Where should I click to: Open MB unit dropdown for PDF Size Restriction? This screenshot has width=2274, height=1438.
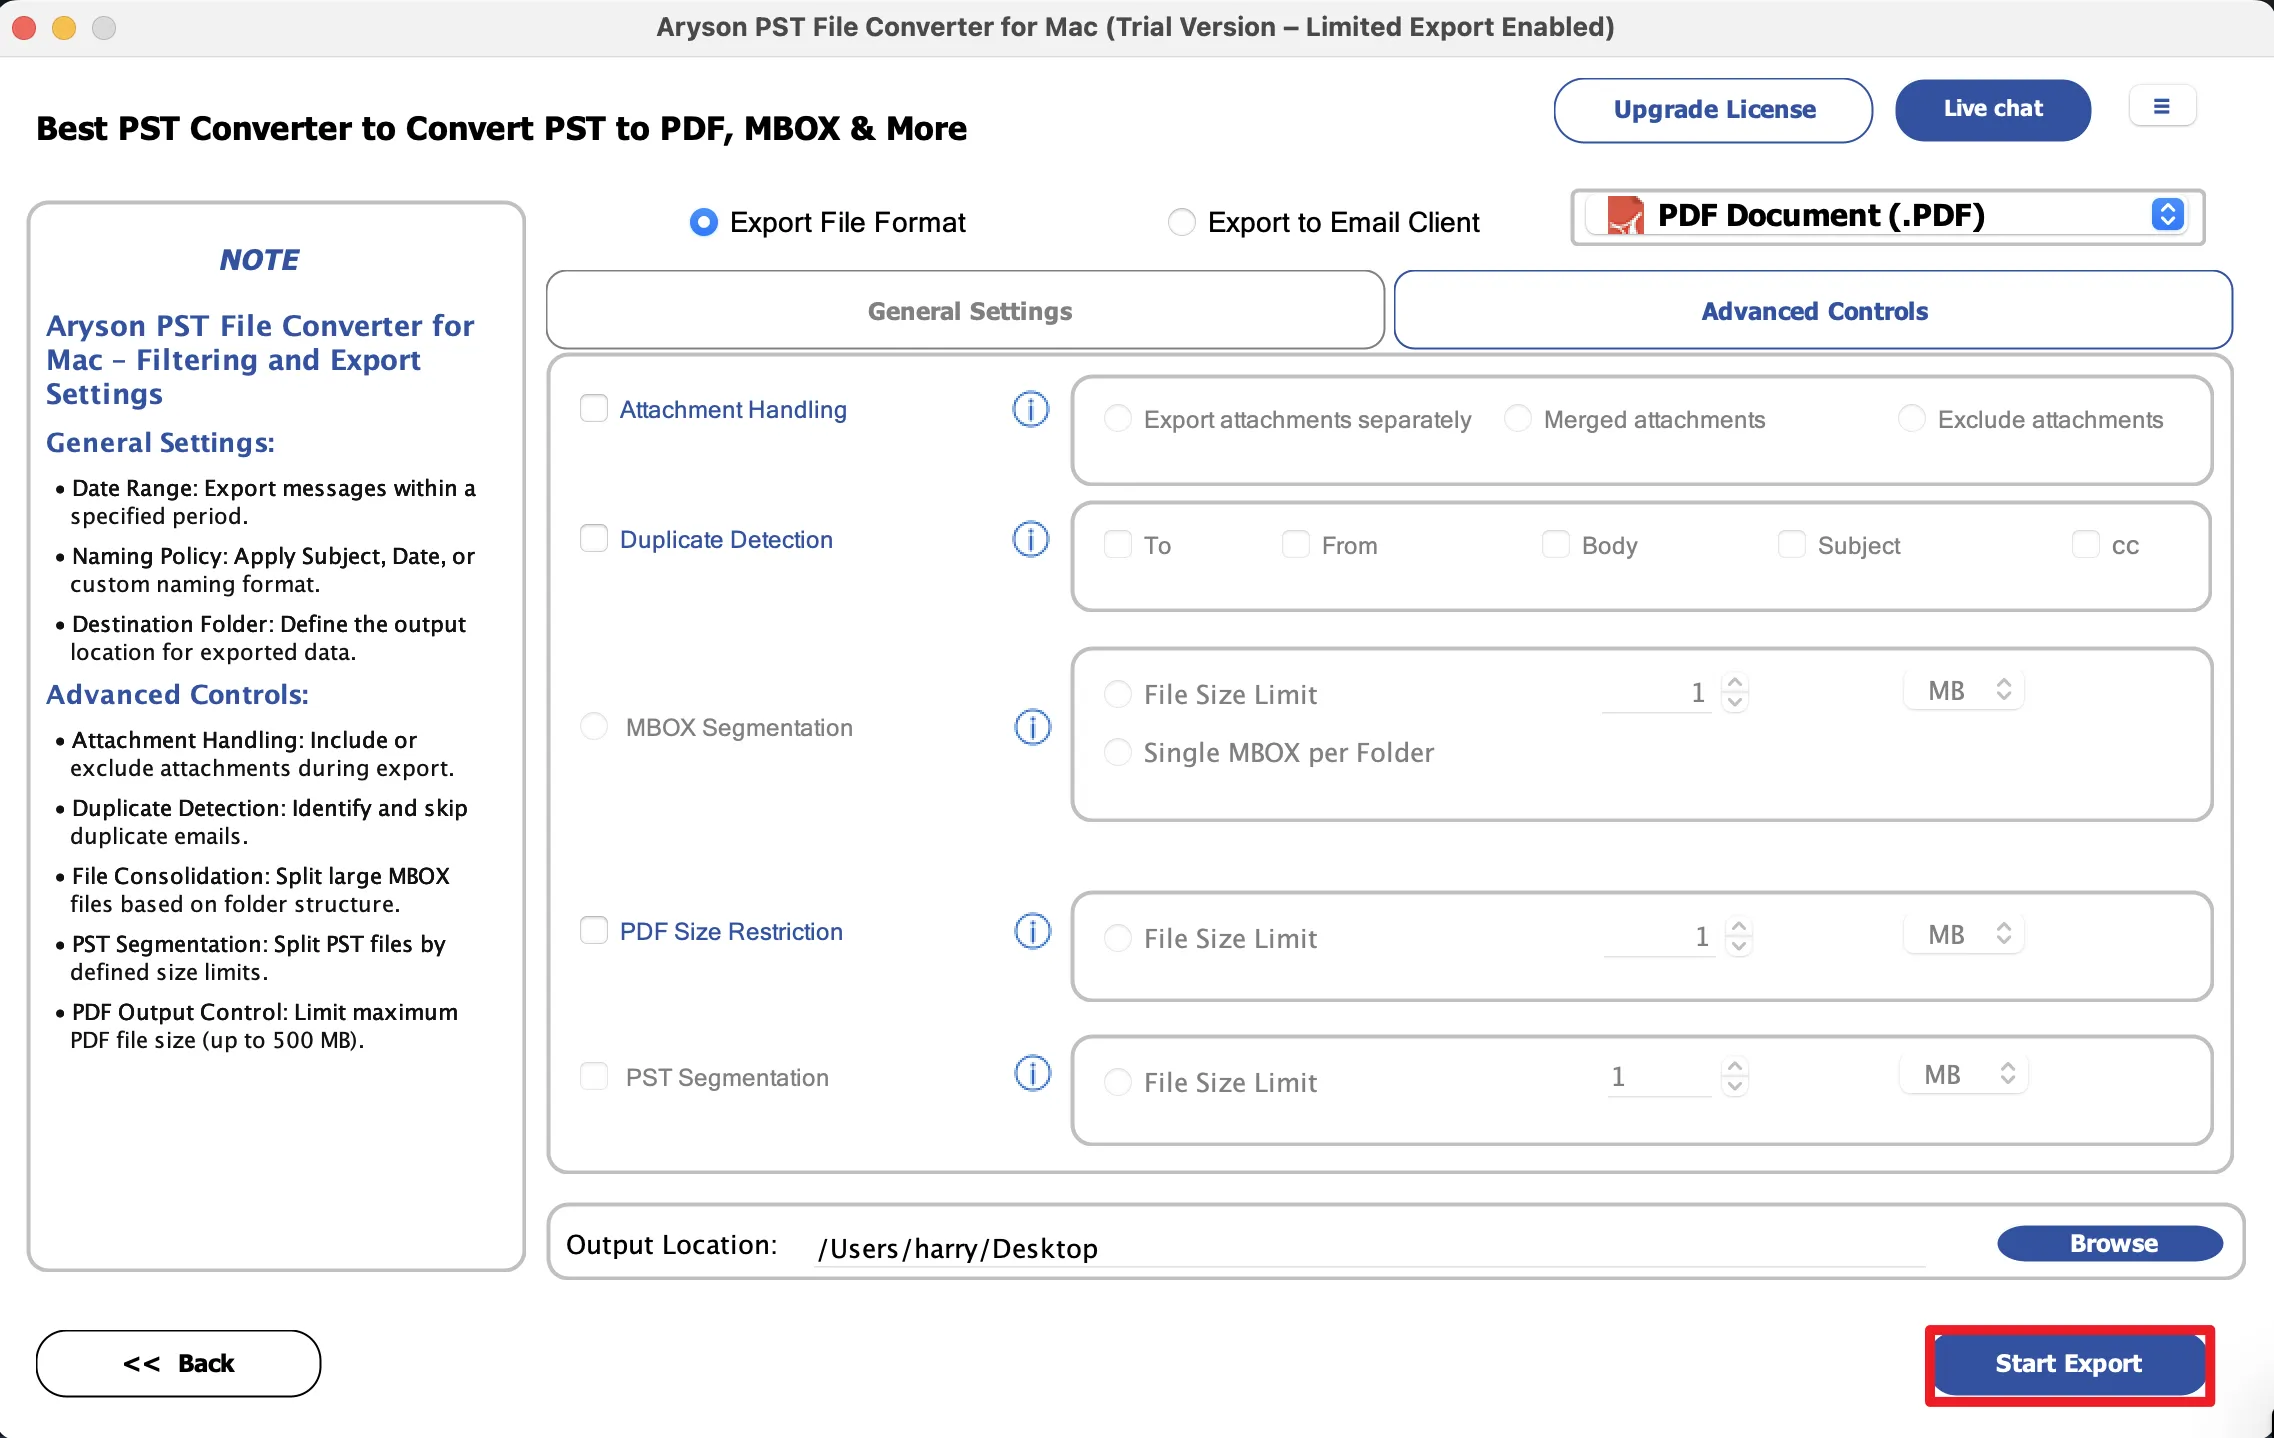coord(1964,934)
